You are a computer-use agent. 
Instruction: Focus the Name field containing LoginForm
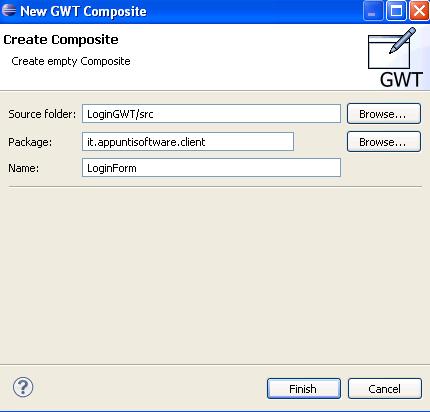pos(211,168)
